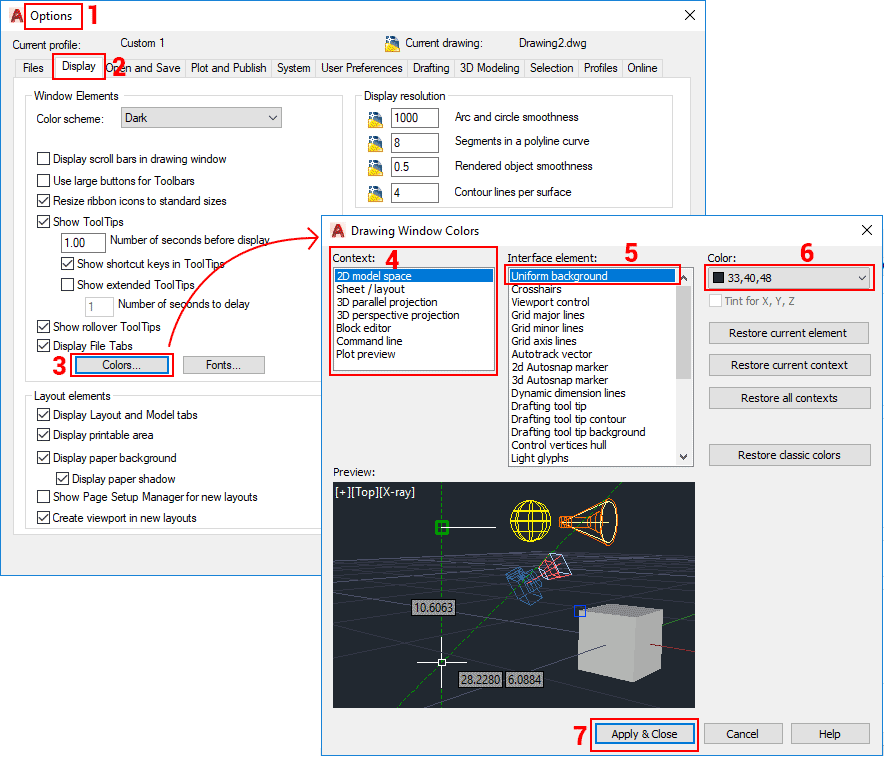Click Restore all contexts button
Screen dimensions: 890x769
[789, 398]
